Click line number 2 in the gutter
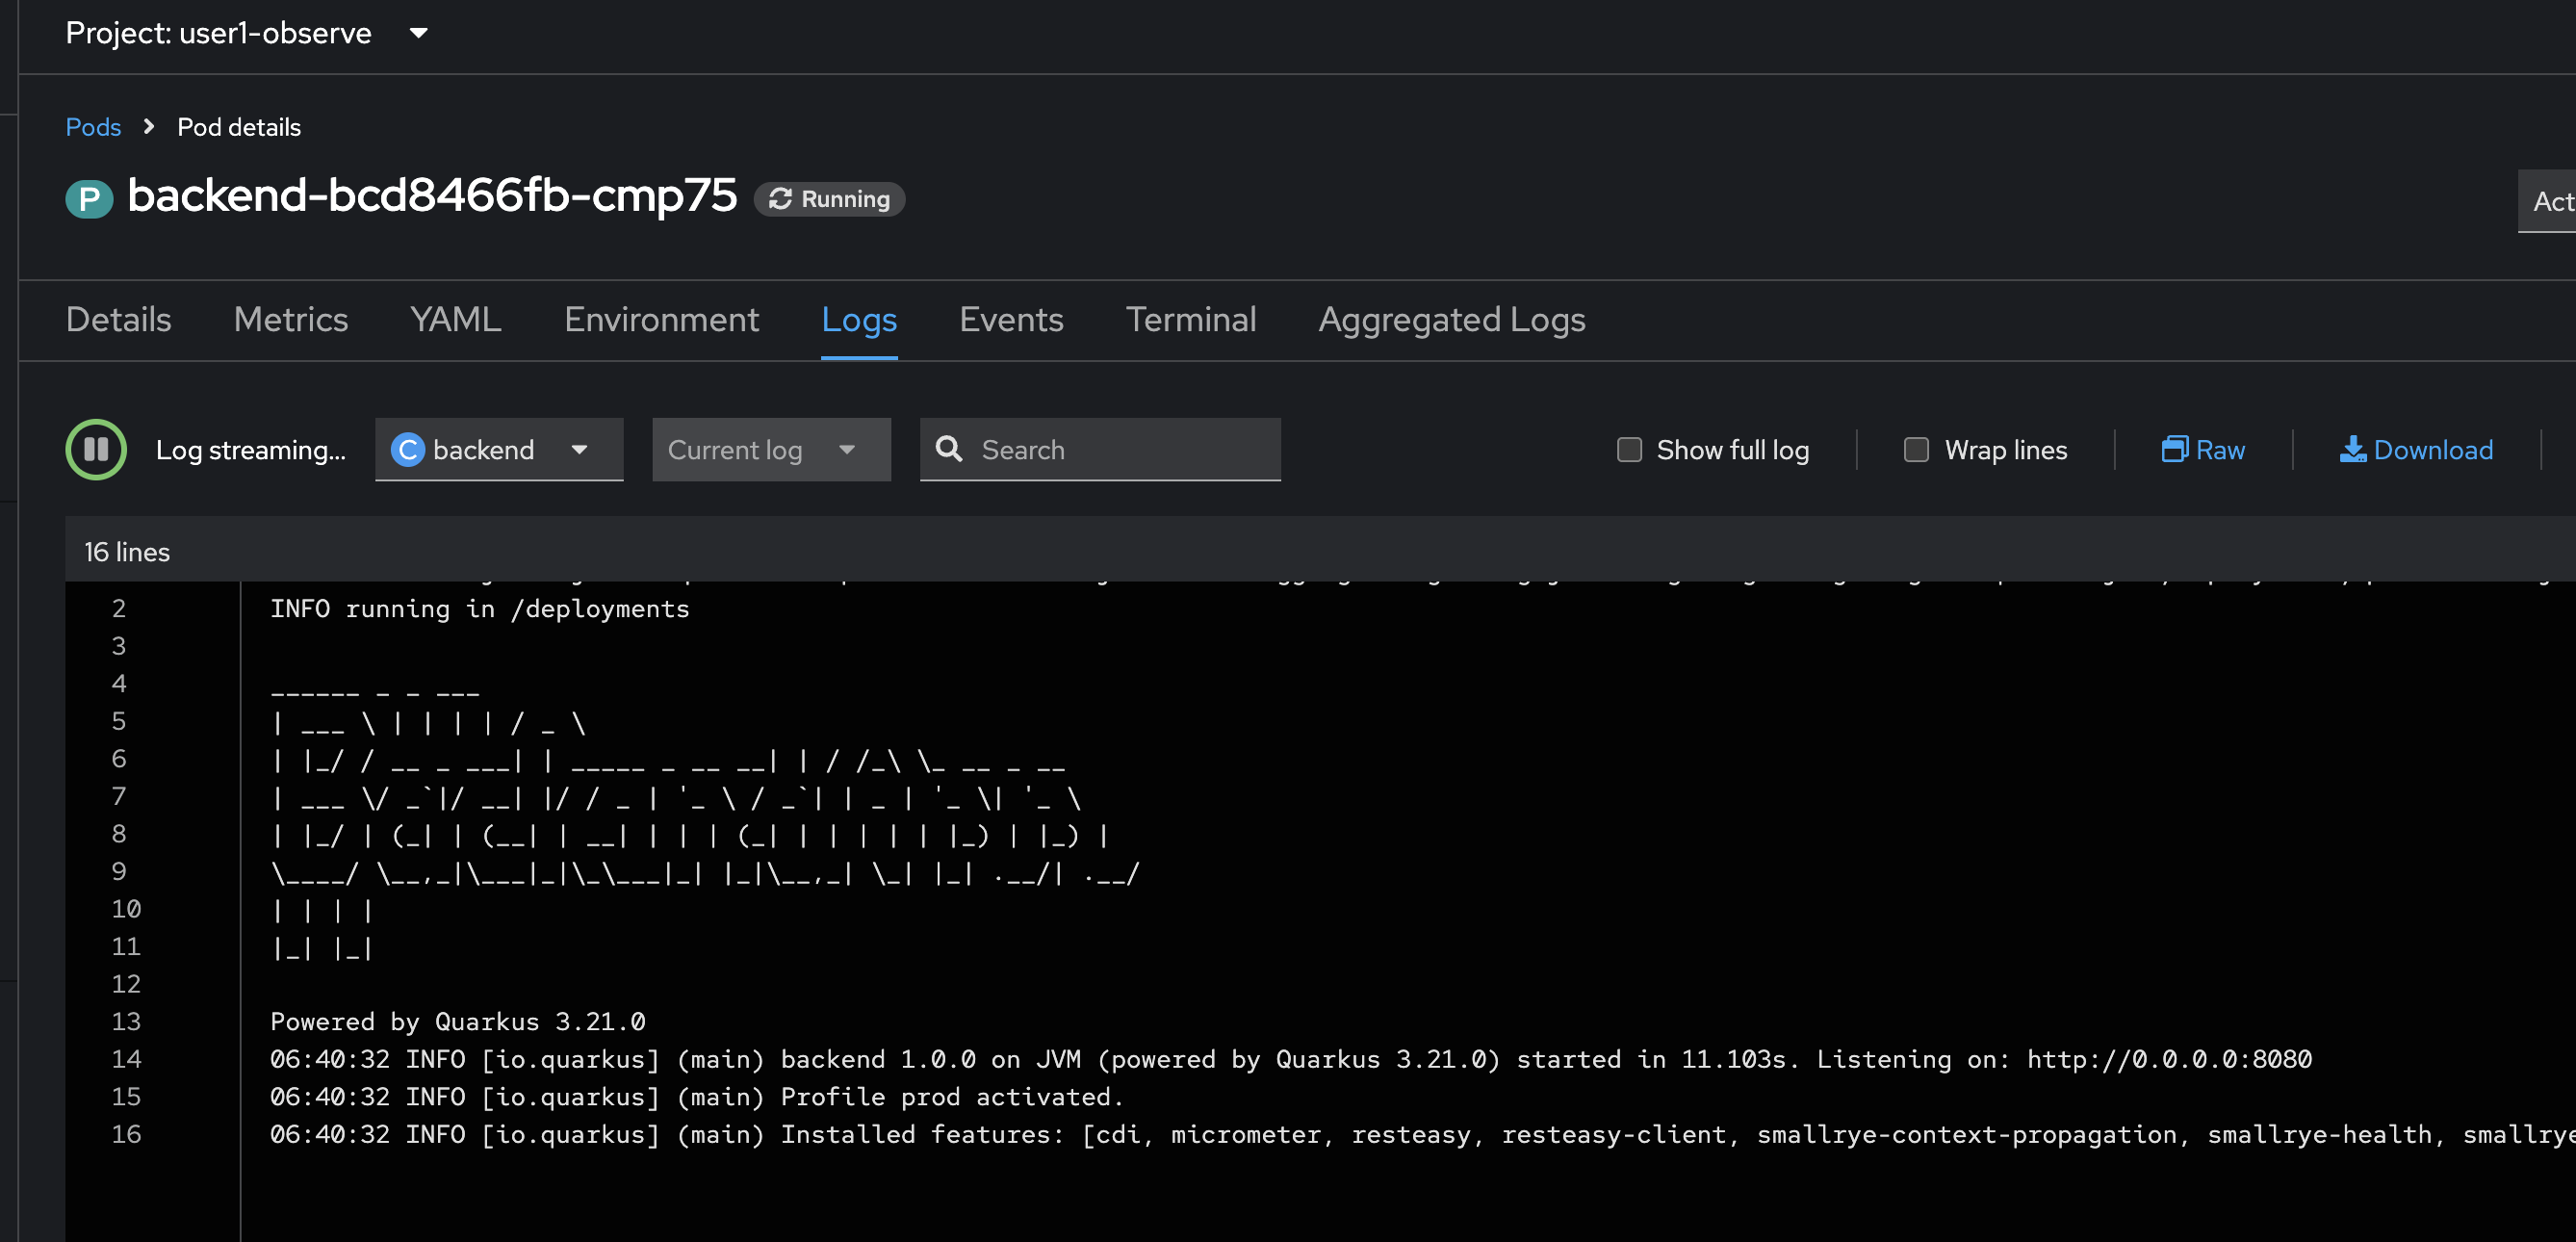 pyautogui.click(x=119, y=609)
